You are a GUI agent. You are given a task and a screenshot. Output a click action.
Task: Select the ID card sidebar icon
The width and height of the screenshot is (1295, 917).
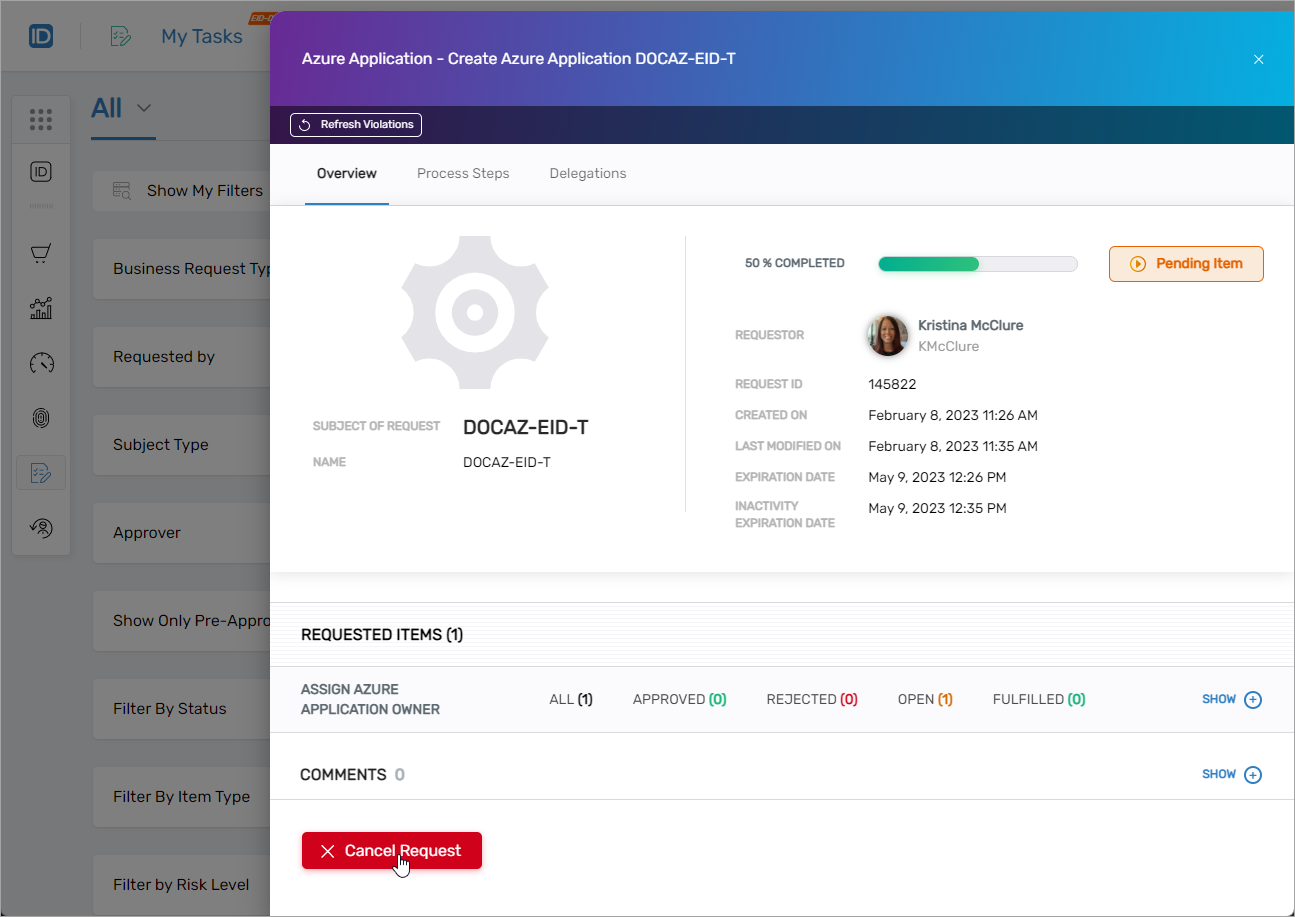point(41,172)
